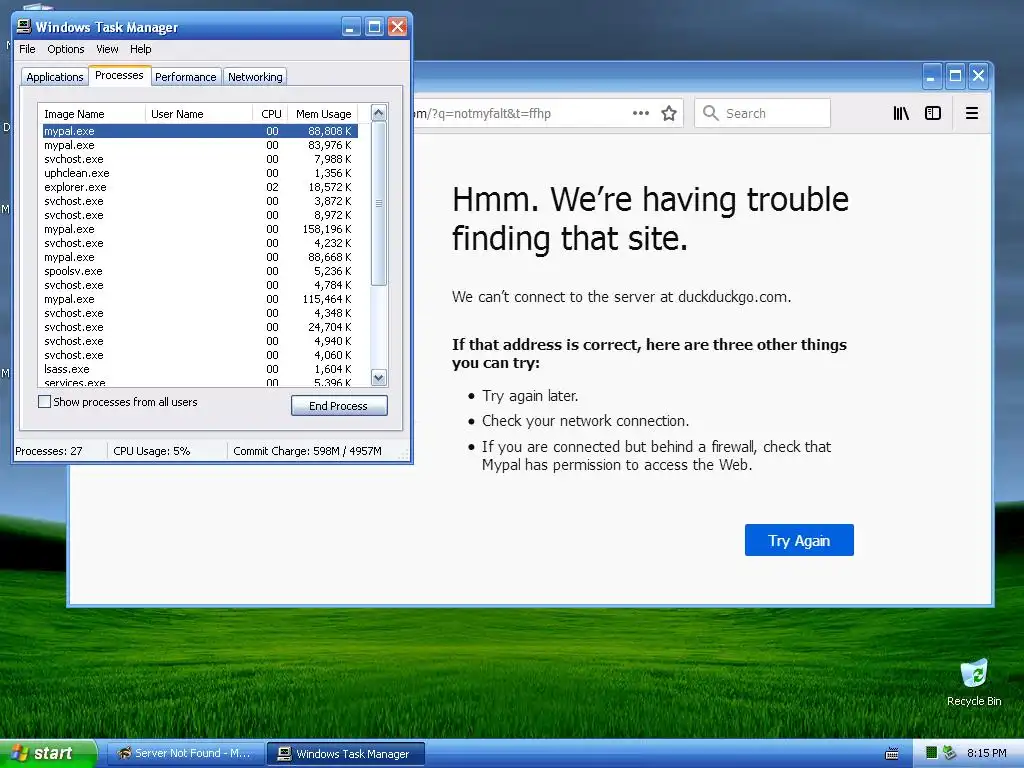Viewport: 1024px width, 768px height.
Task: Open the page actions three-dots menu
Action: click(x=641, y=113)
